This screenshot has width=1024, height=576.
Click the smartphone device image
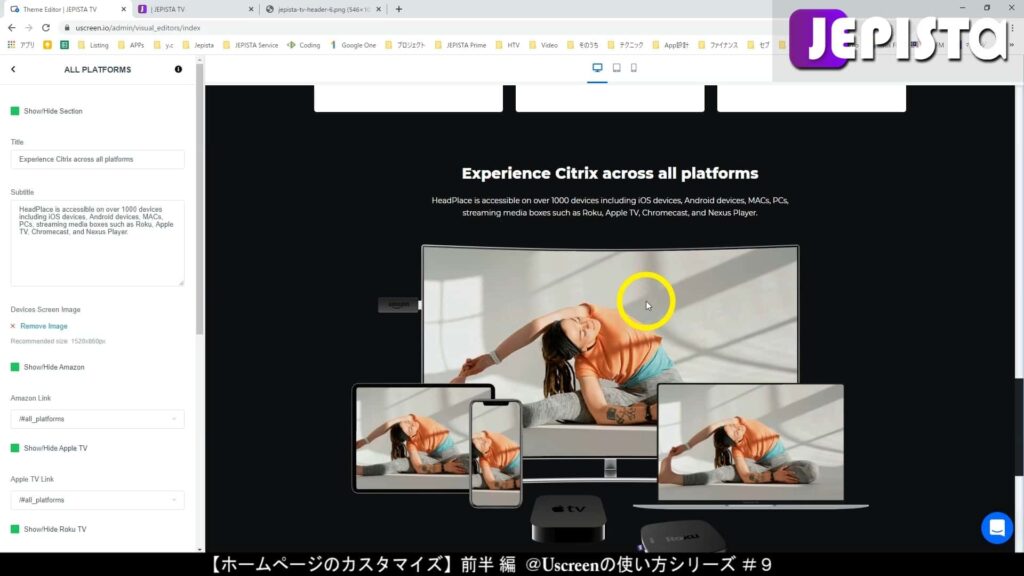click(x=496, y=453)
